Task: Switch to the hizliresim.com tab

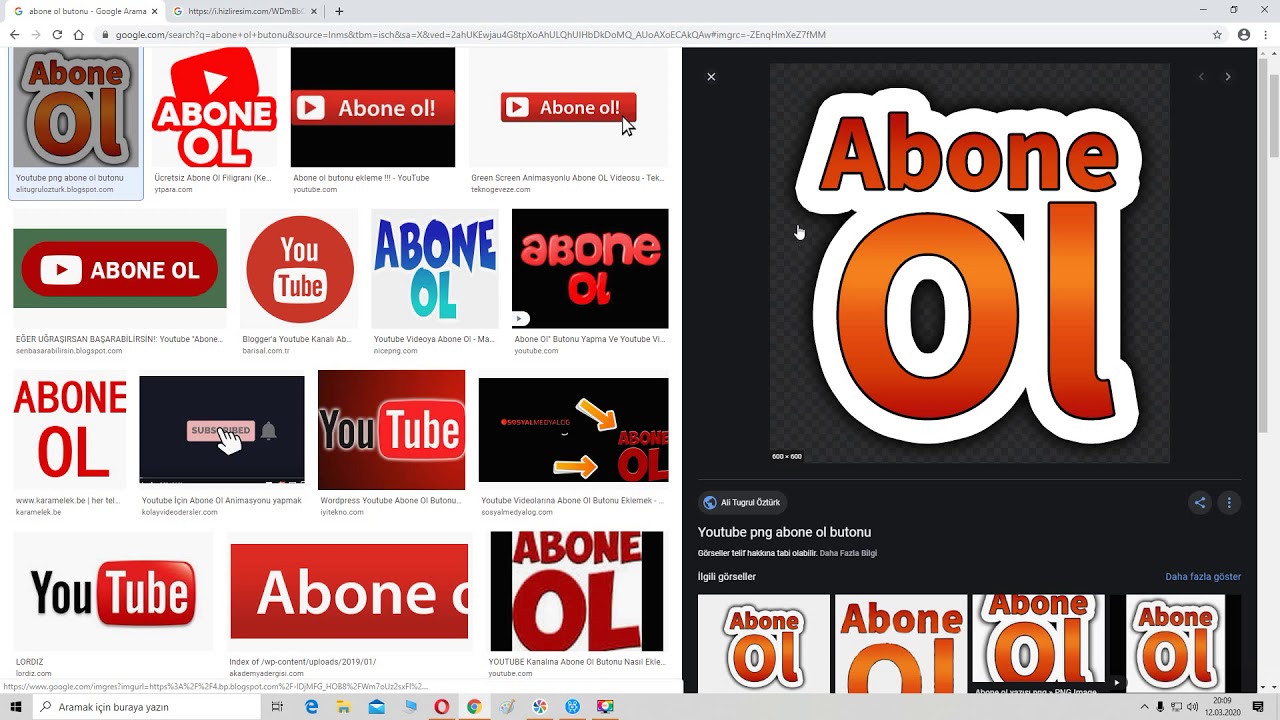Action: coord(245,11)
